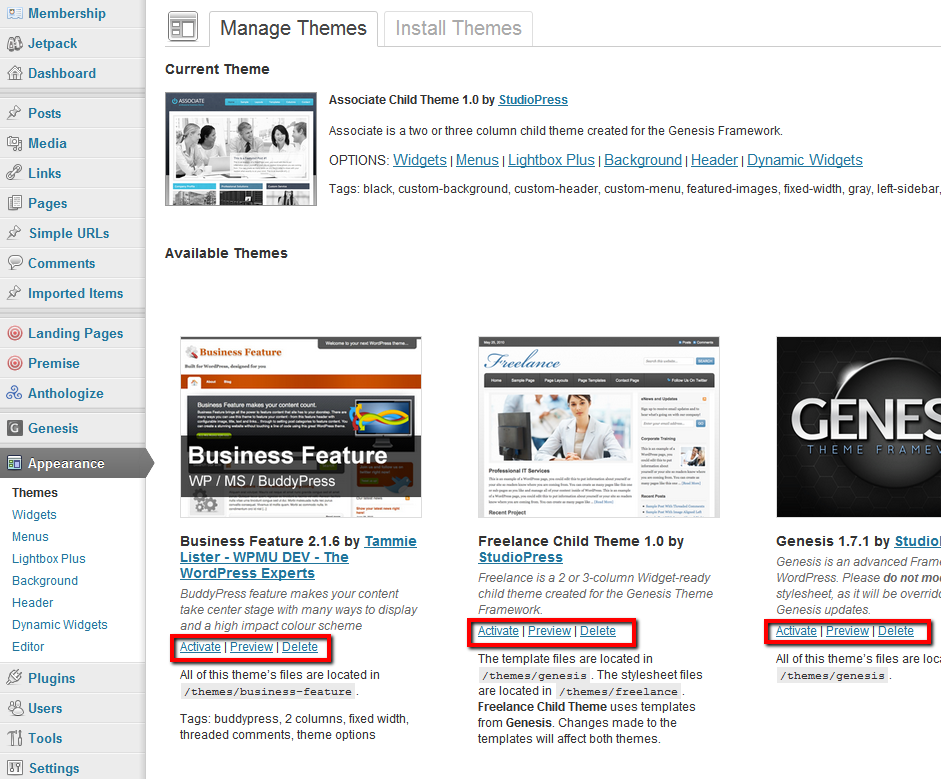Open the Landing Pages menu label
The image size is (941, 779).
pos(76,333)
